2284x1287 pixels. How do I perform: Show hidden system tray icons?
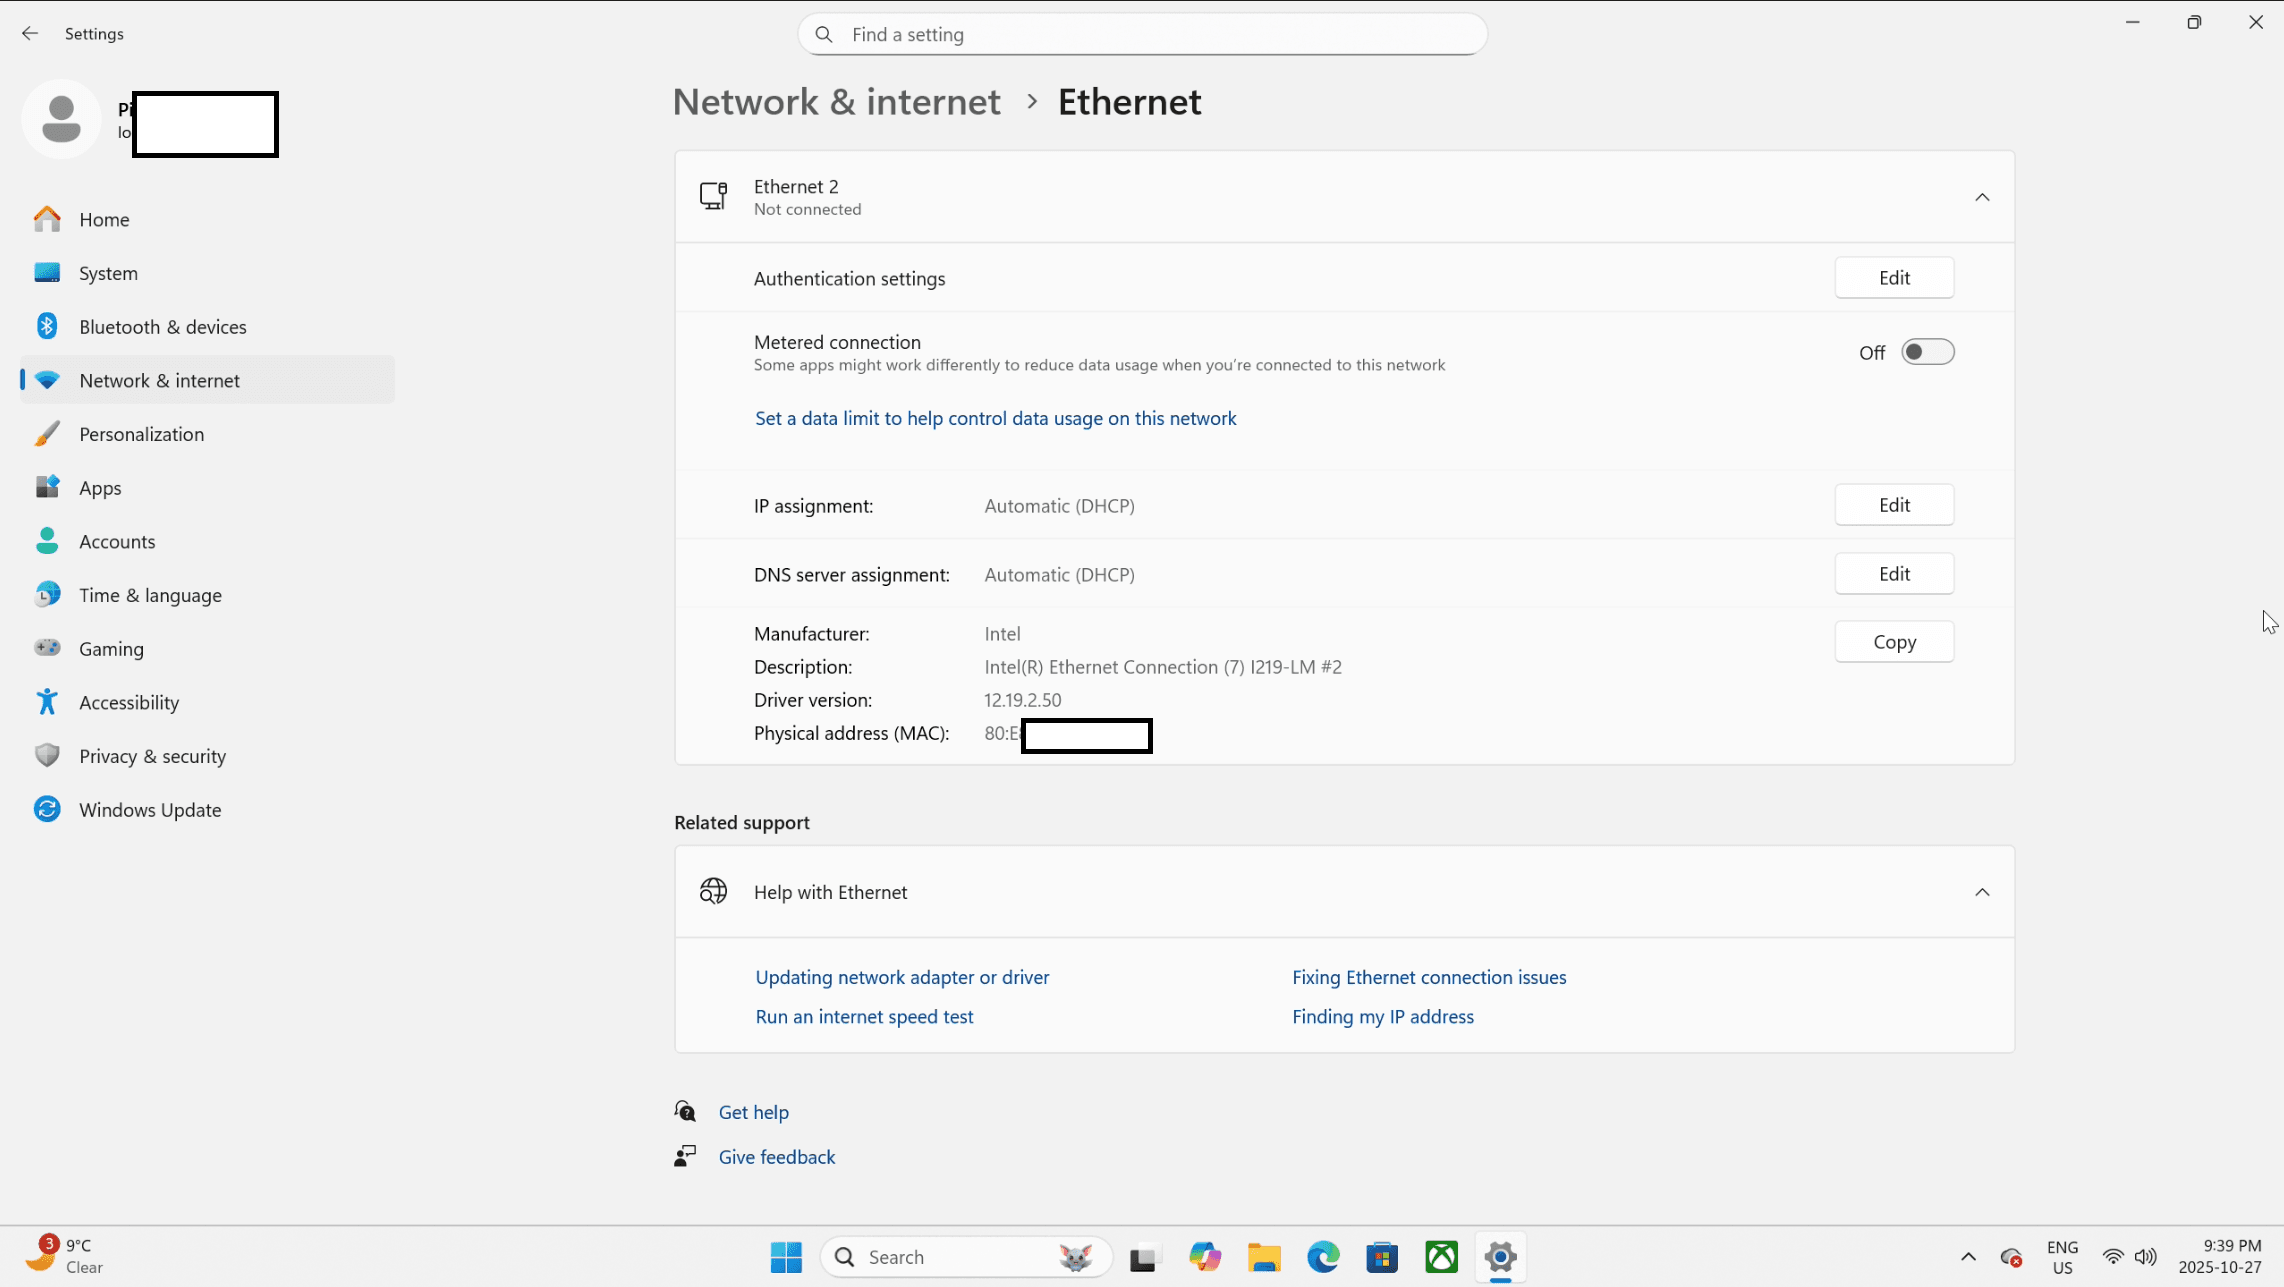[x=1968, y=1257]
